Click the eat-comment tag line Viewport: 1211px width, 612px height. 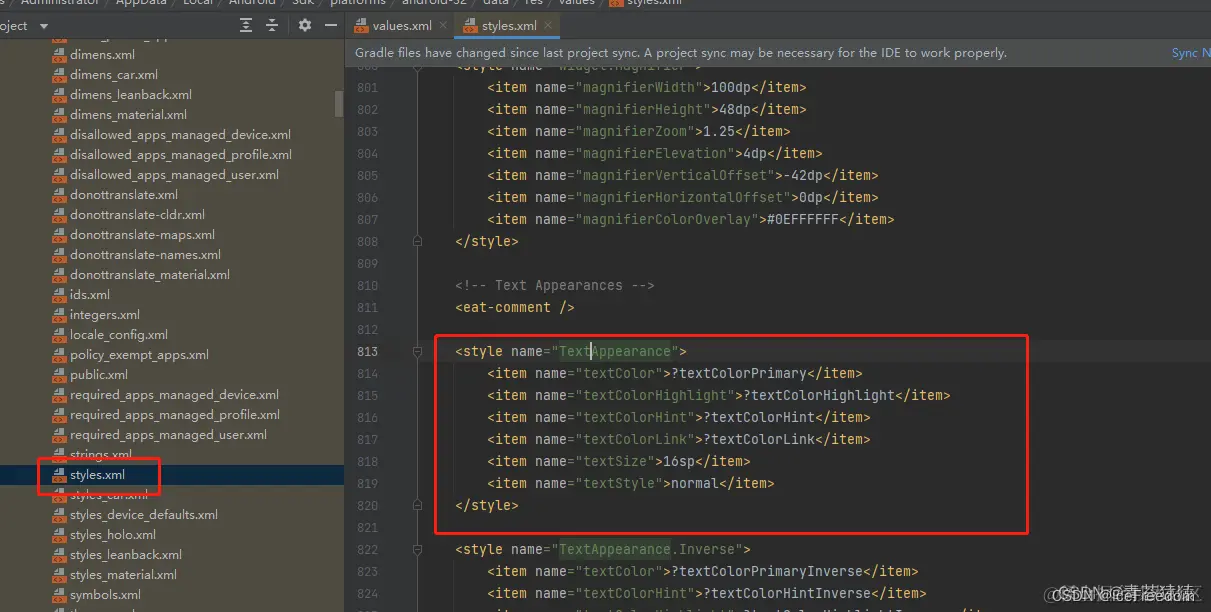[x=514, y=307]
